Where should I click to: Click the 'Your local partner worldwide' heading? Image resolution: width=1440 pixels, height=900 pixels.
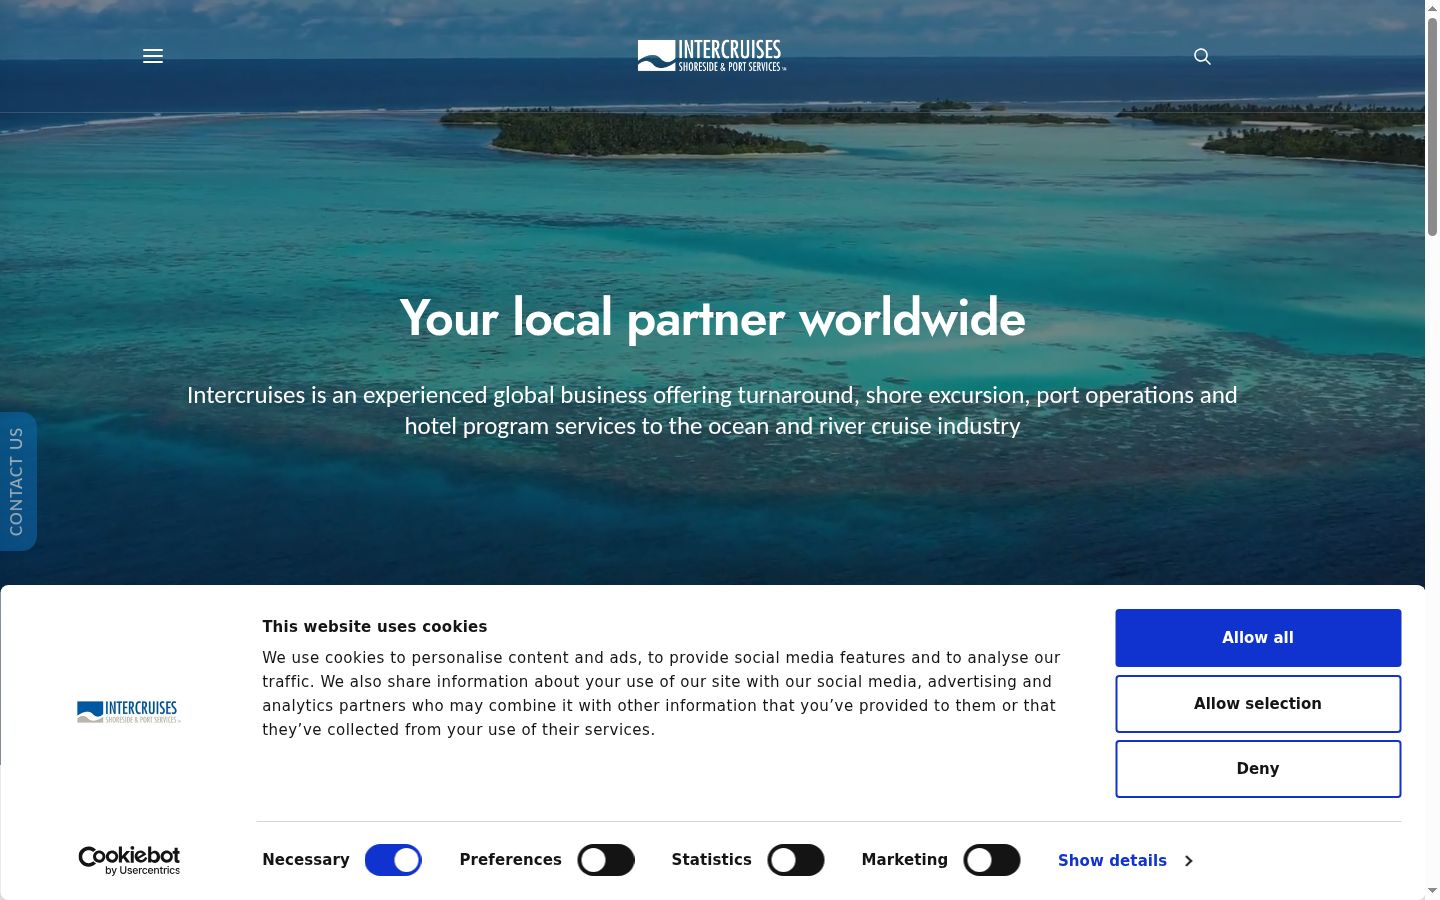click(x=712, y=318)
